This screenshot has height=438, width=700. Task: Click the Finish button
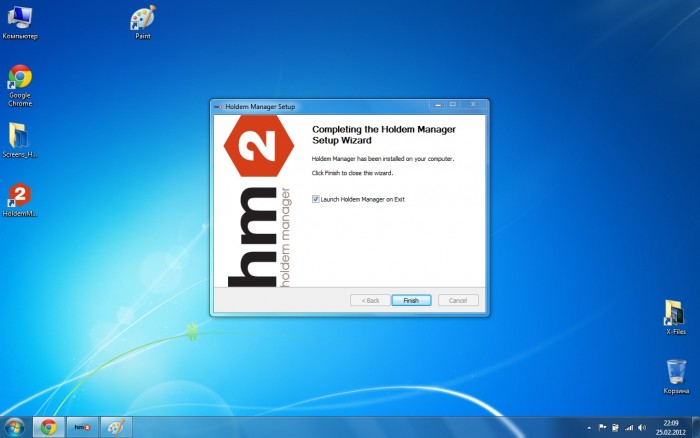point(411,300)
